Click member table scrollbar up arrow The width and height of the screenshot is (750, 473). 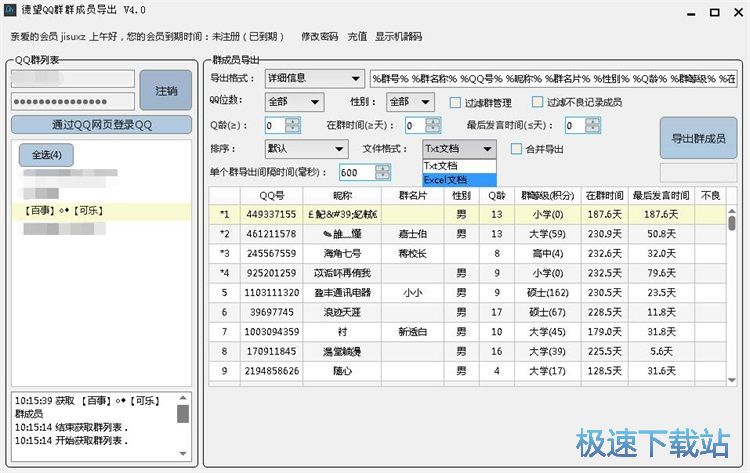click(732, 210)
